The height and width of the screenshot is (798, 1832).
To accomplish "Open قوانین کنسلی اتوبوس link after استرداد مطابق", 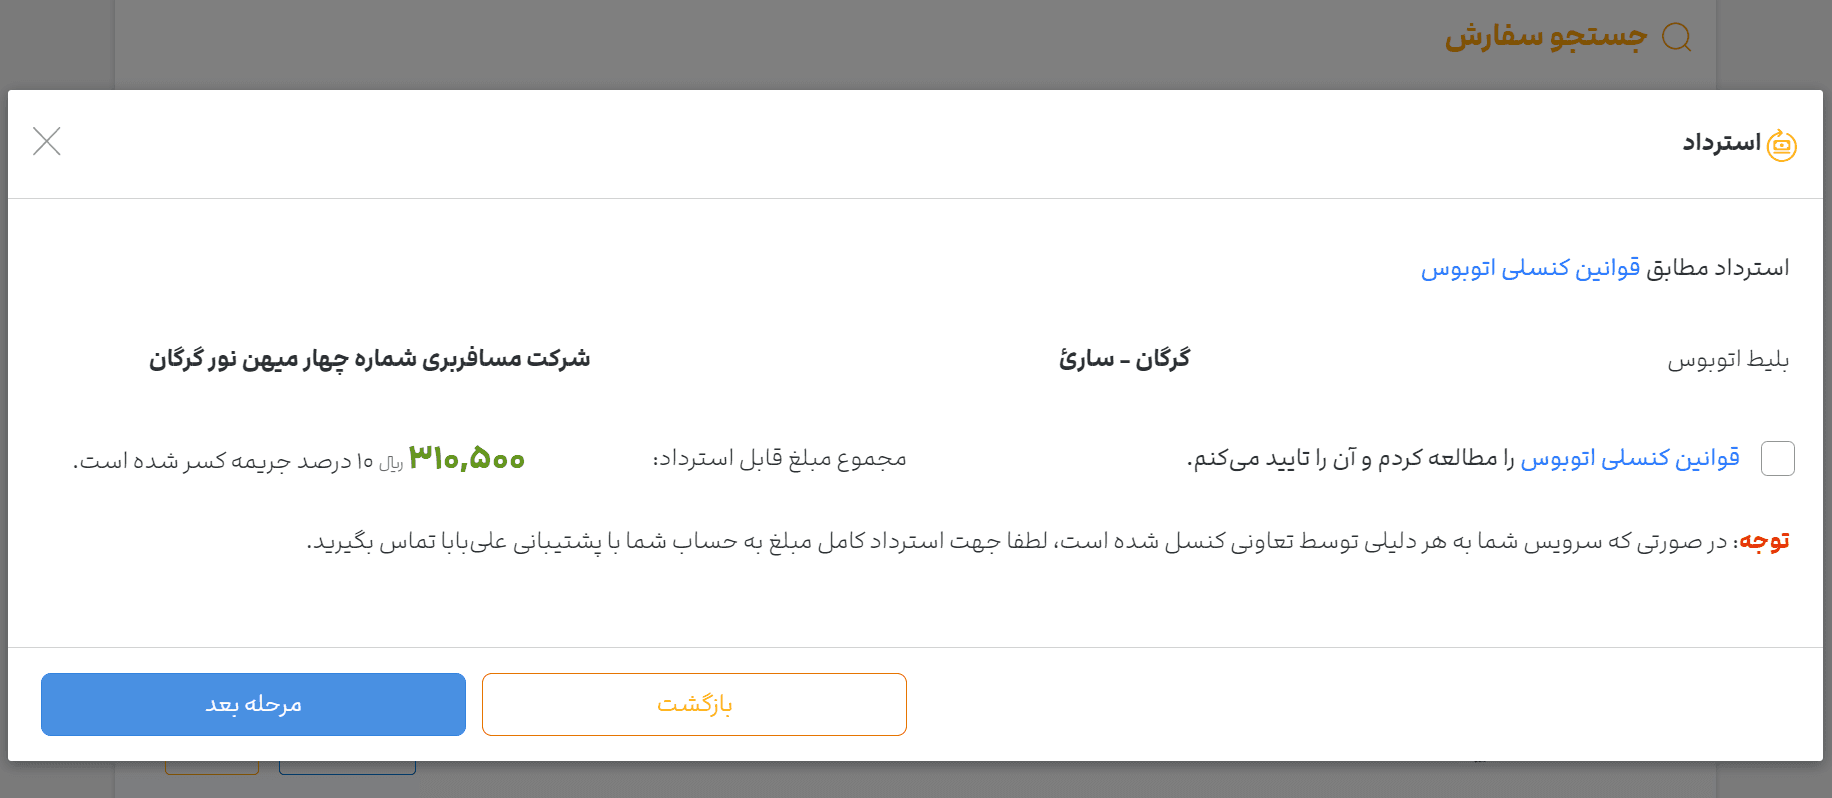I will (1530, 268).
